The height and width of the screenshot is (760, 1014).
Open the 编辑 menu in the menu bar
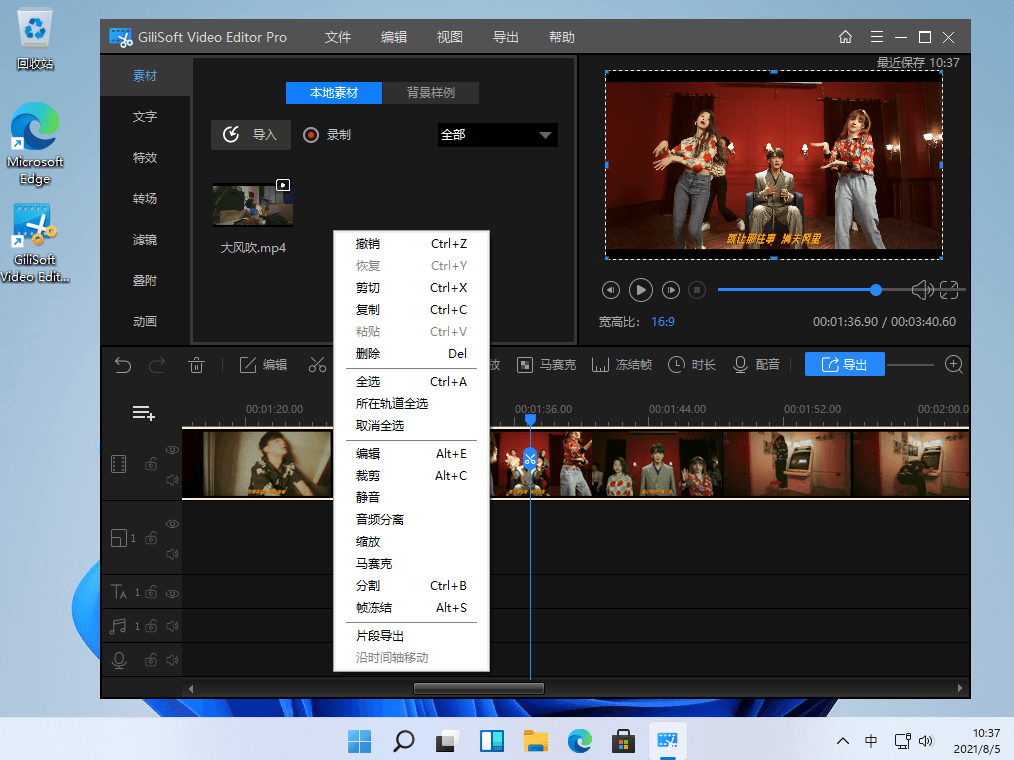pyautogui.click(x=394, y=37)
